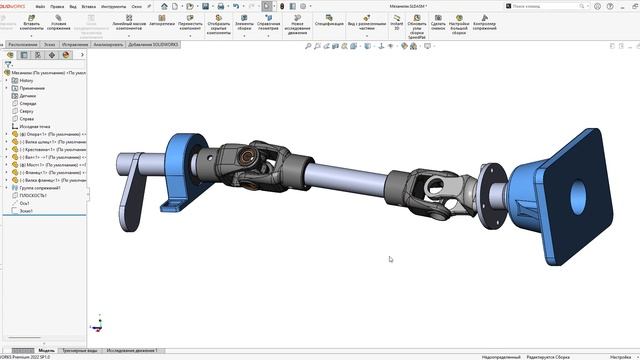This screenshot has width=640, height=360.
Task: Open the Вид menu
Action: click(73, 7)
